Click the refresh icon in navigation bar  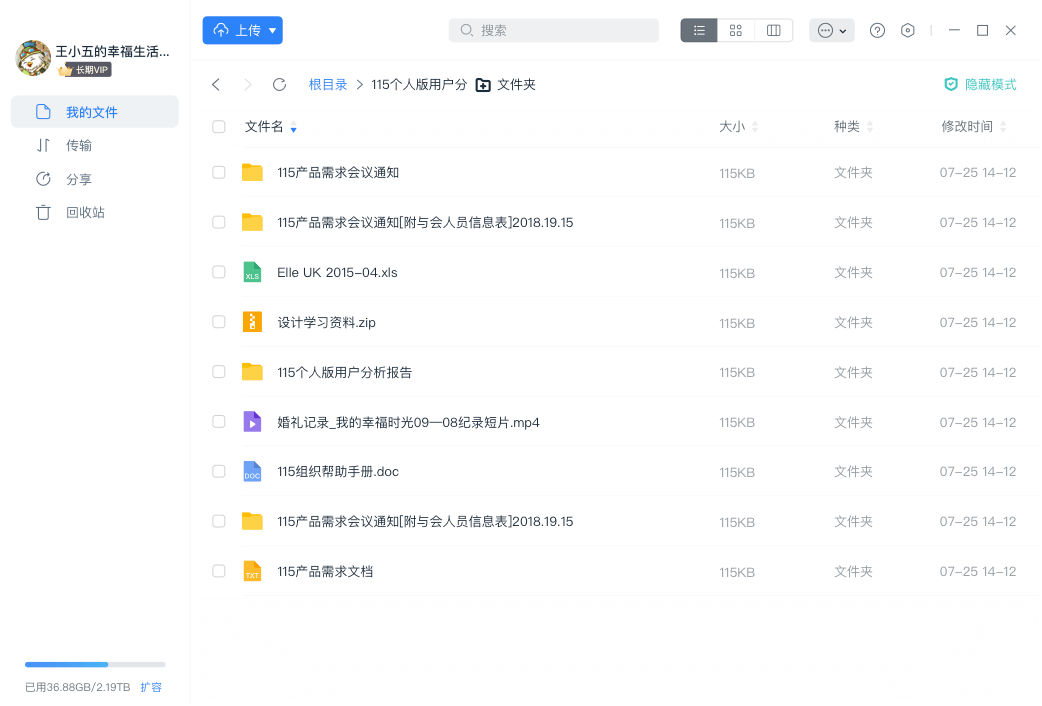(x=279, y=85)
